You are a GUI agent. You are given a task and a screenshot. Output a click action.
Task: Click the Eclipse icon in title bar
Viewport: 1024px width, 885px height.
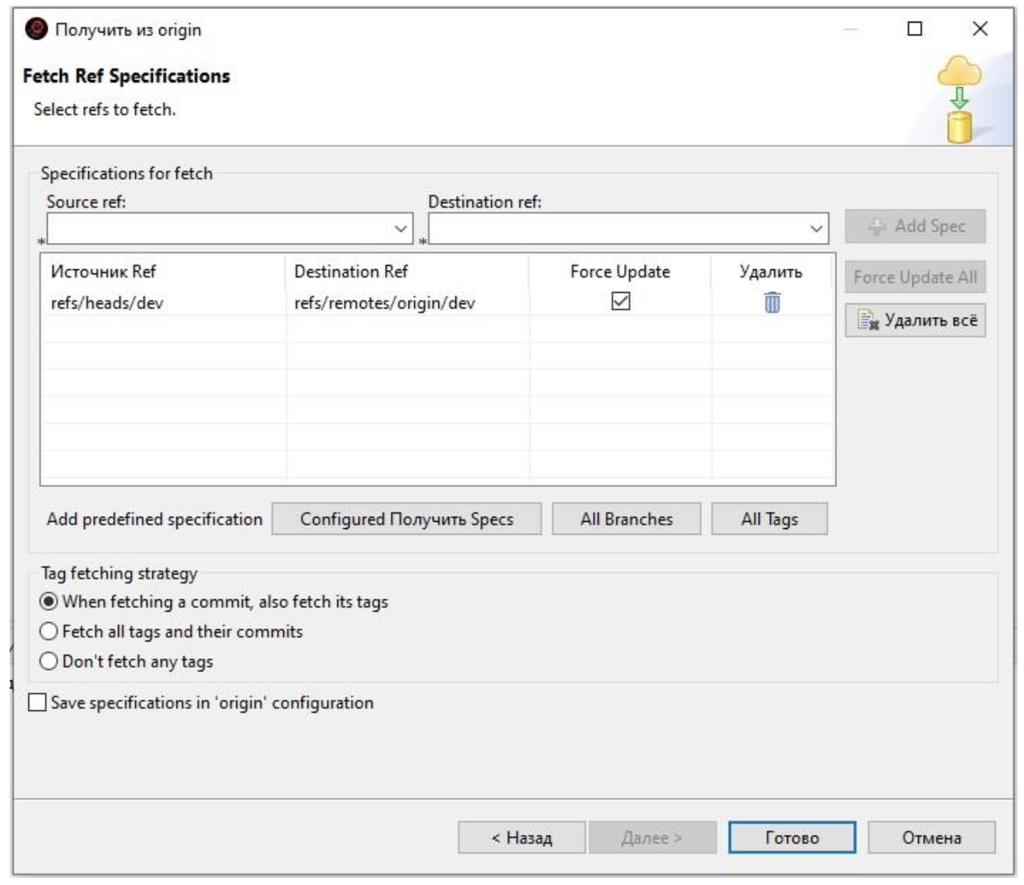pos(36,29)
